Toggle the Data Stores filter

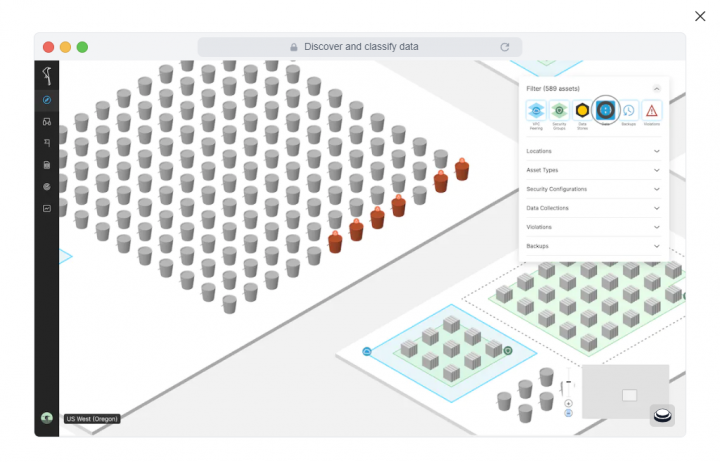pyautogui.click(x=582, y=110)
